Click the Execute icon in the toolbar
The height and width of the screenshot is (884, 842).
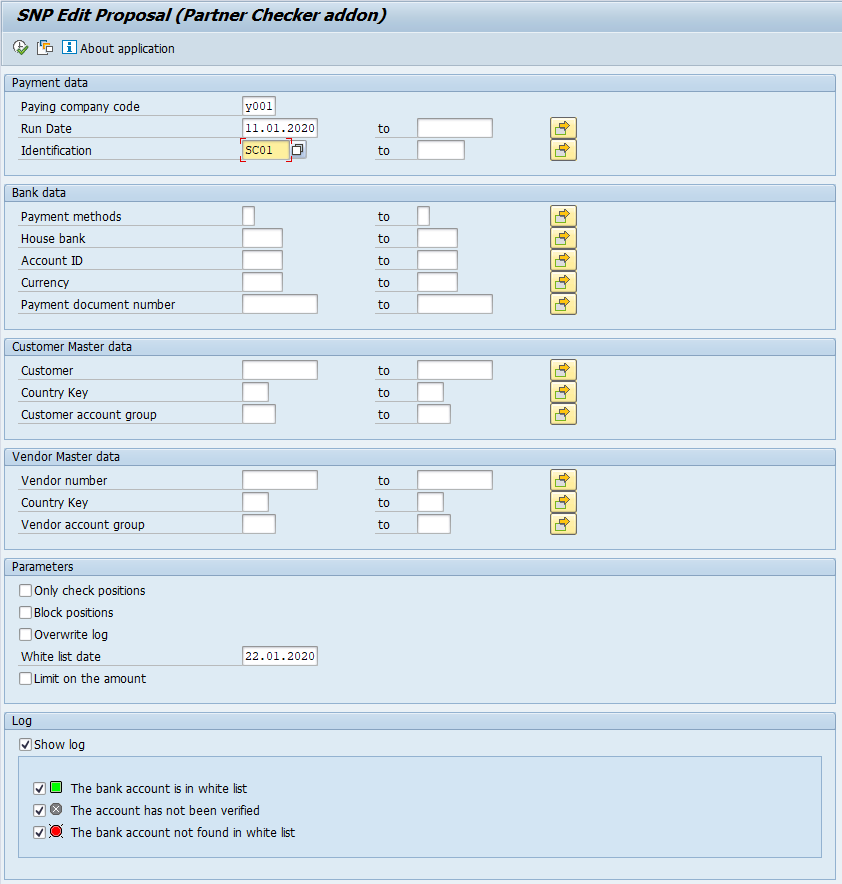click(x=21, y=48)
